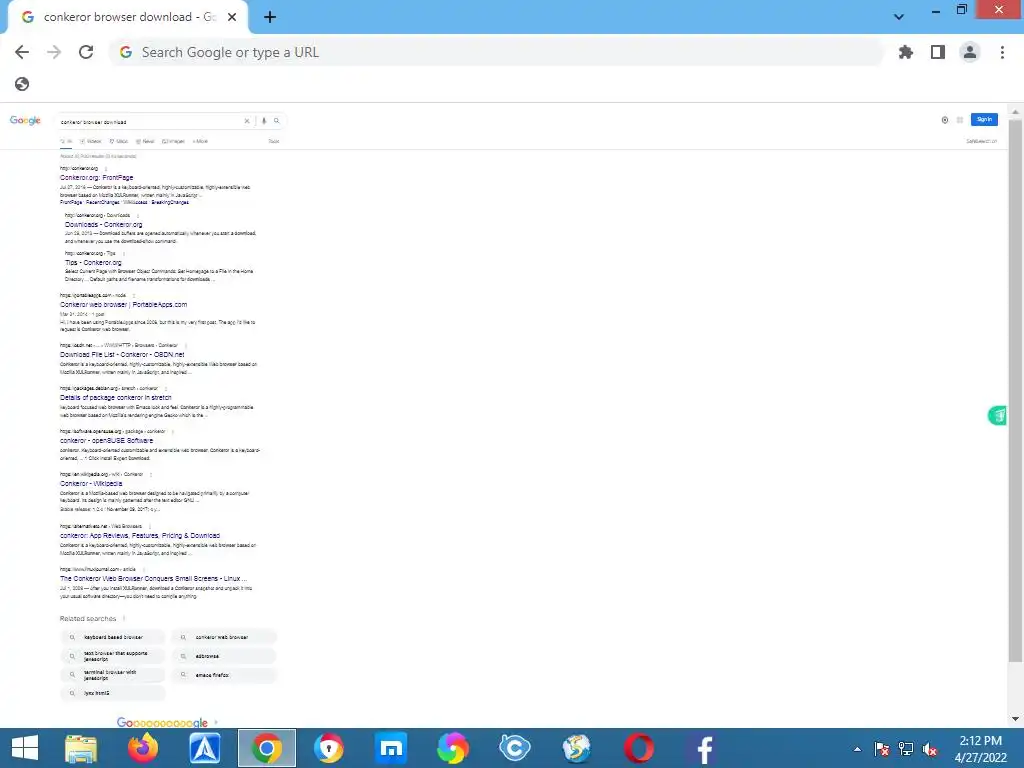The width and height of the screenshot is (1024, 768).
Task: Open conkeror App Reviews, Features, Pricing result
Action: tap(140, 535)
